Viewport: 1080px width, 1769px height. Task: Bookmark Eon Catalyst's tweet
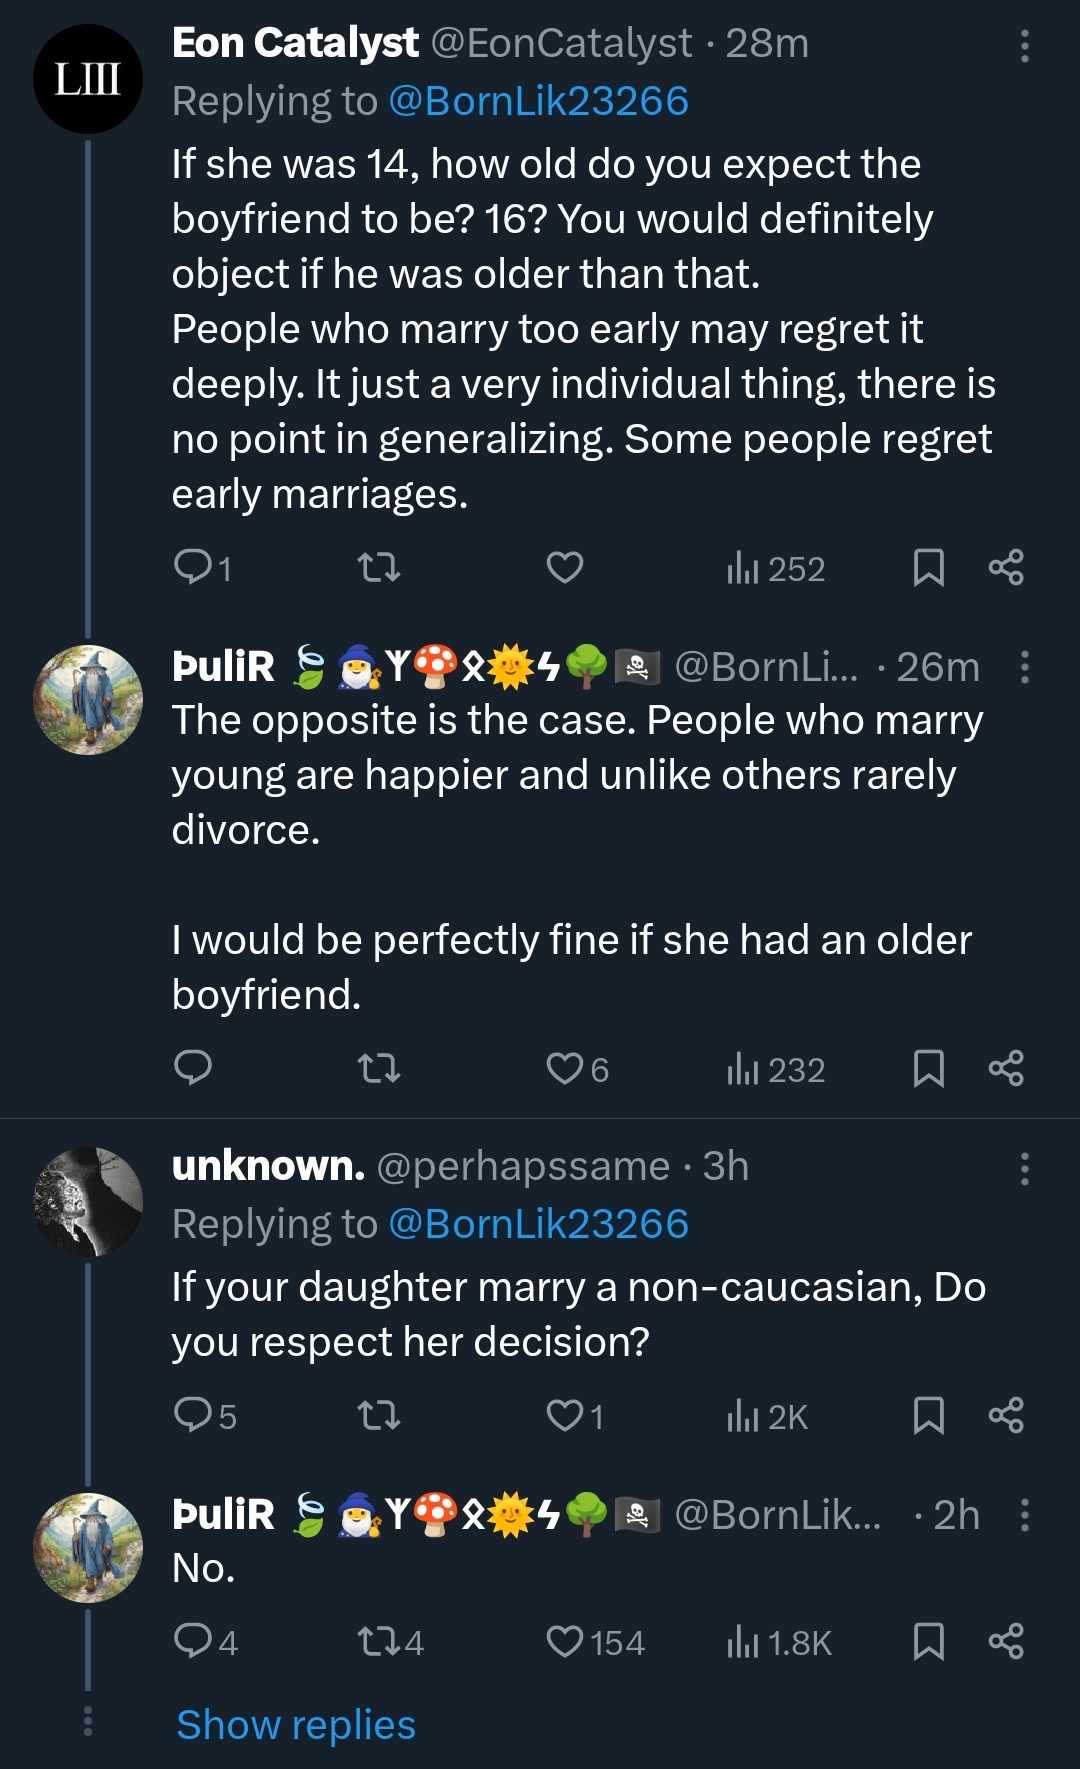(929, 568)
